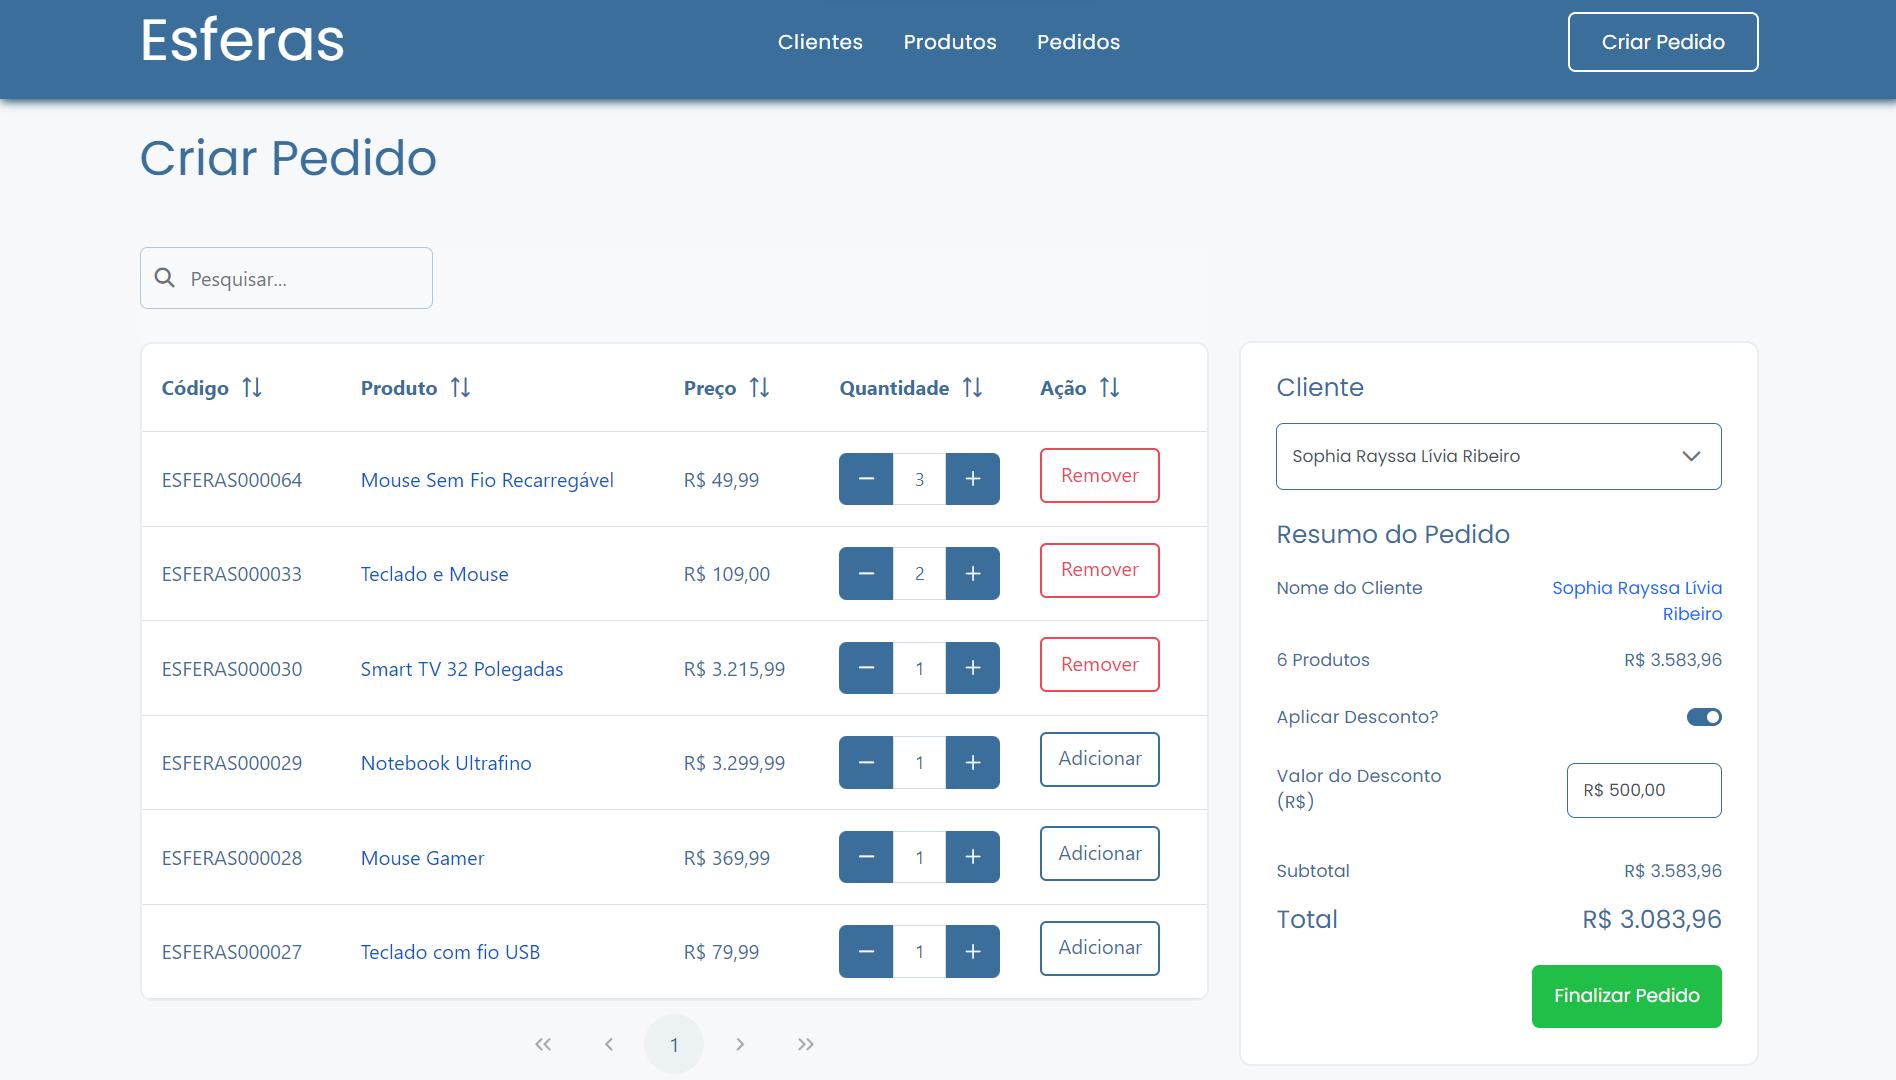Increase quantity of Mouse Gamer
Screen dimensions: 1896x1080
[973, 857]
